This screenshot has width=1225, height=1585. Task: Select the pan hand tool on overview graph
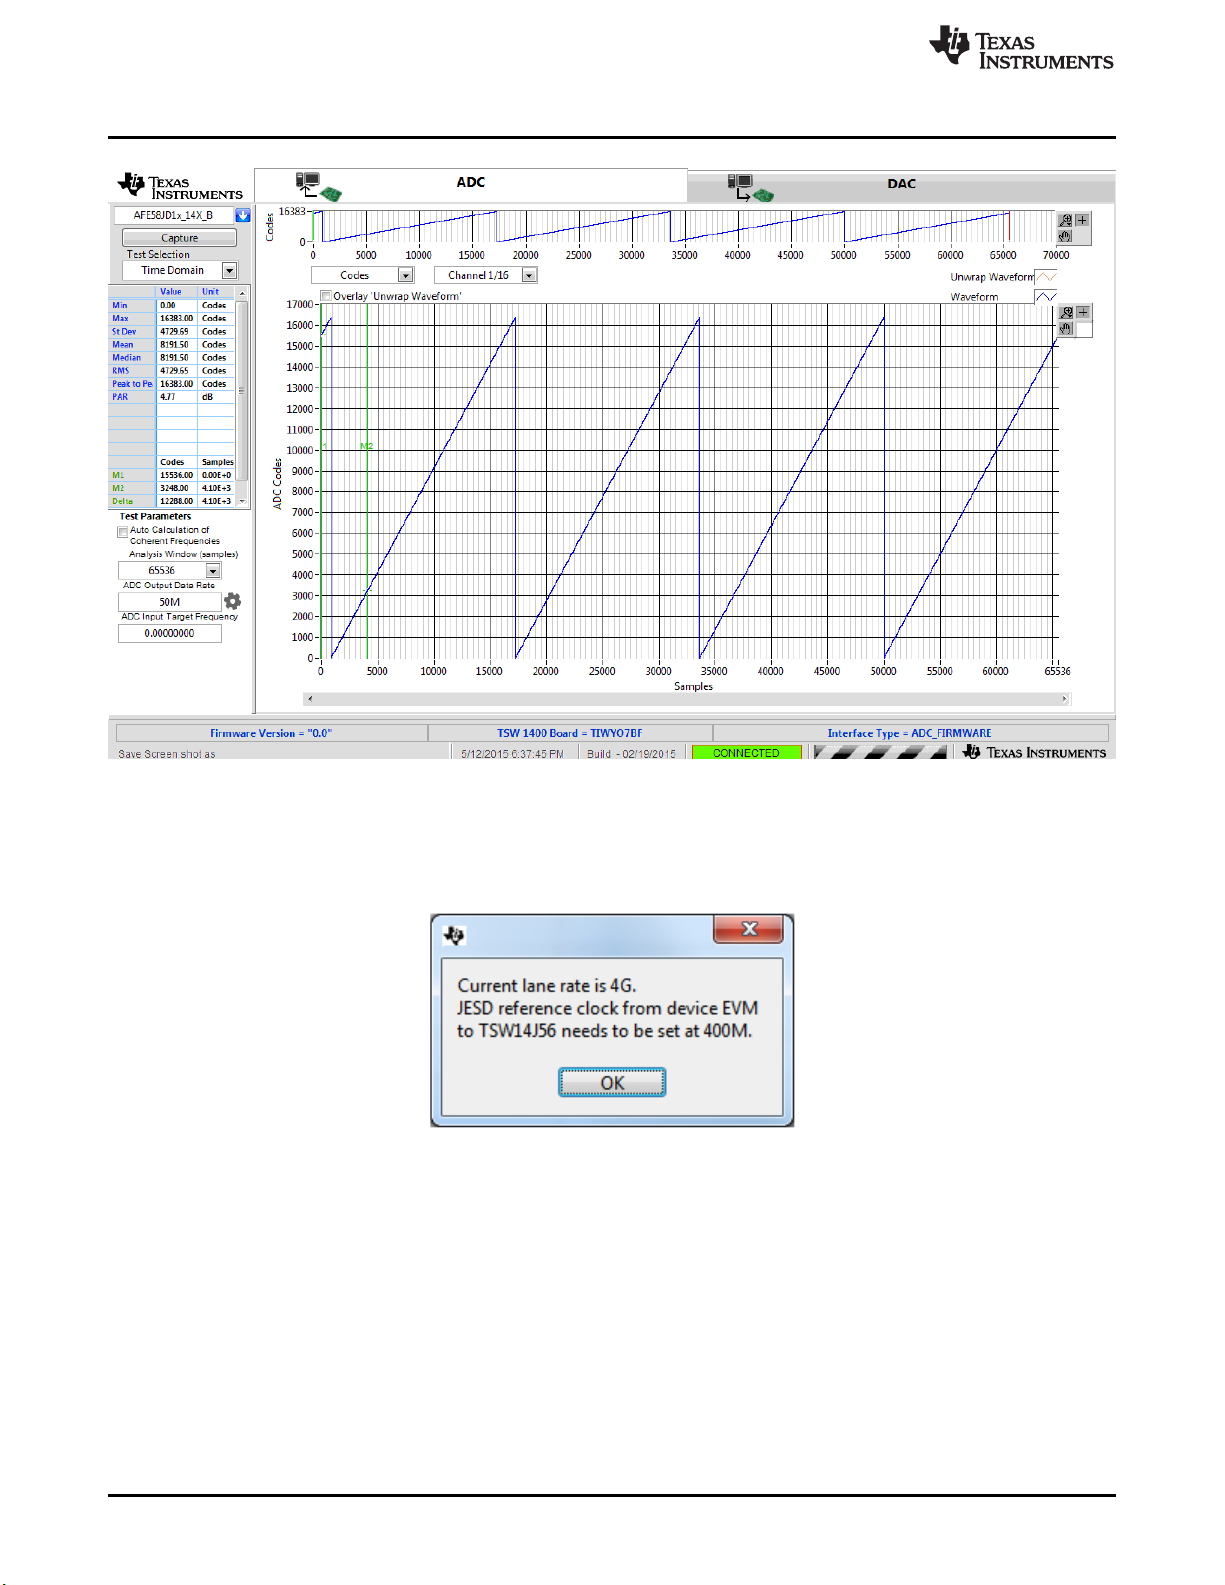pos(1066,236)
